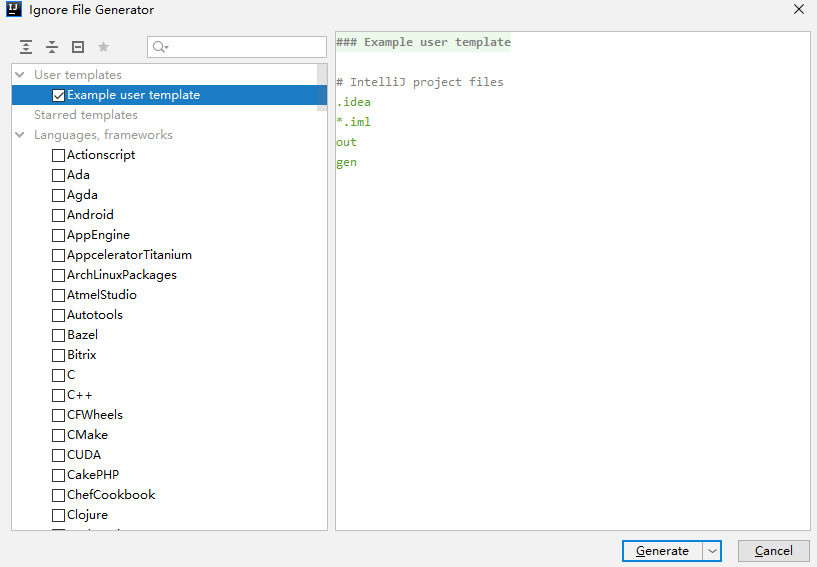
Task: Check the Ada checkbox
Action: click(58, 175)
